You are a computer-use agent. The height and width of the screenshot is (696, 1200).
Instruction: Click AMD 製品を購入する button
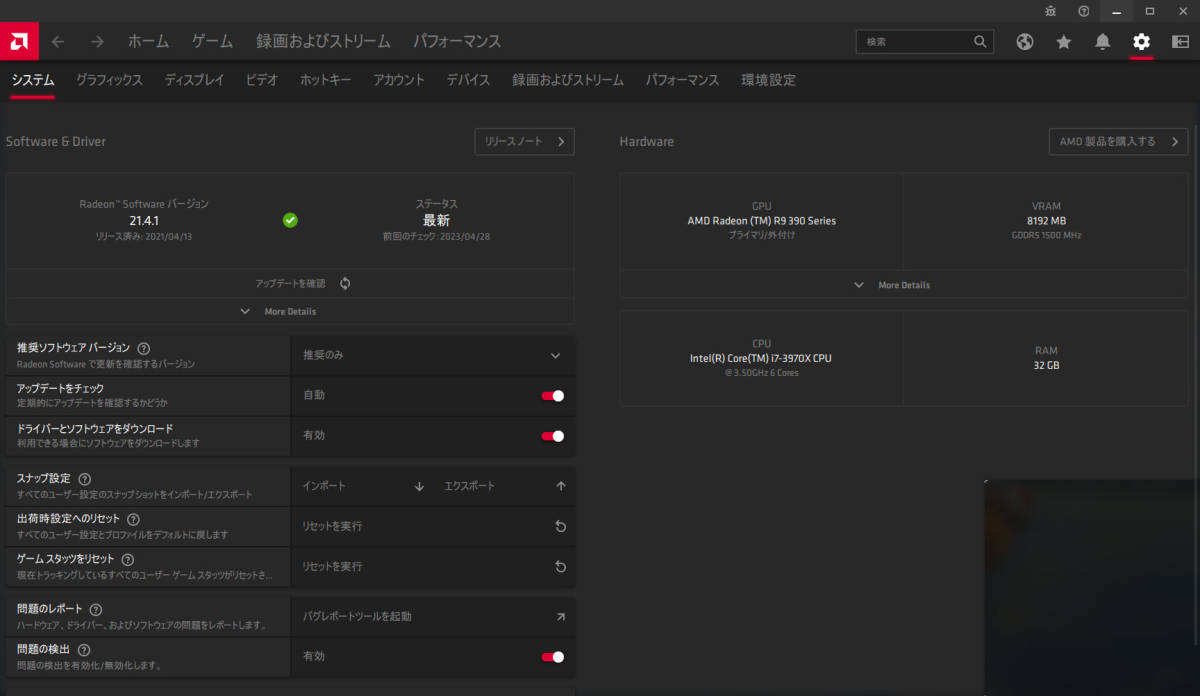click(x=1119, y=141)
